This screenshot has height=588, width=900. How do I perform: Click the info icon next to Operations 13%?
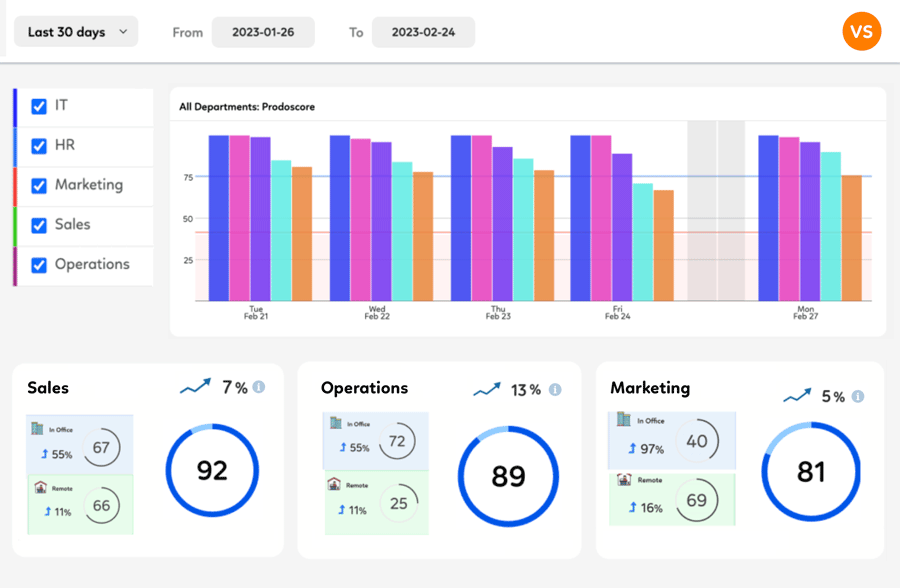coord(555,390)
